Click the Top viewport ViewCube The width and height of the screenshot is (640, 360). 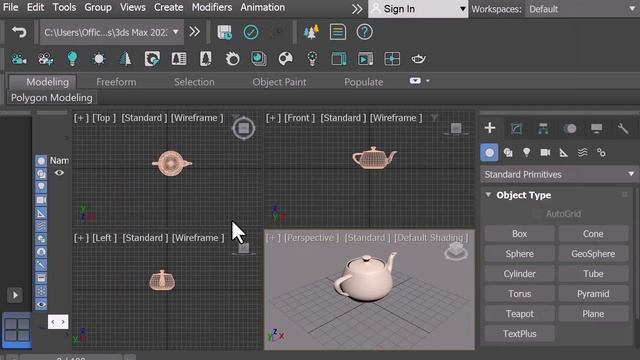click(x=244, y=129)
